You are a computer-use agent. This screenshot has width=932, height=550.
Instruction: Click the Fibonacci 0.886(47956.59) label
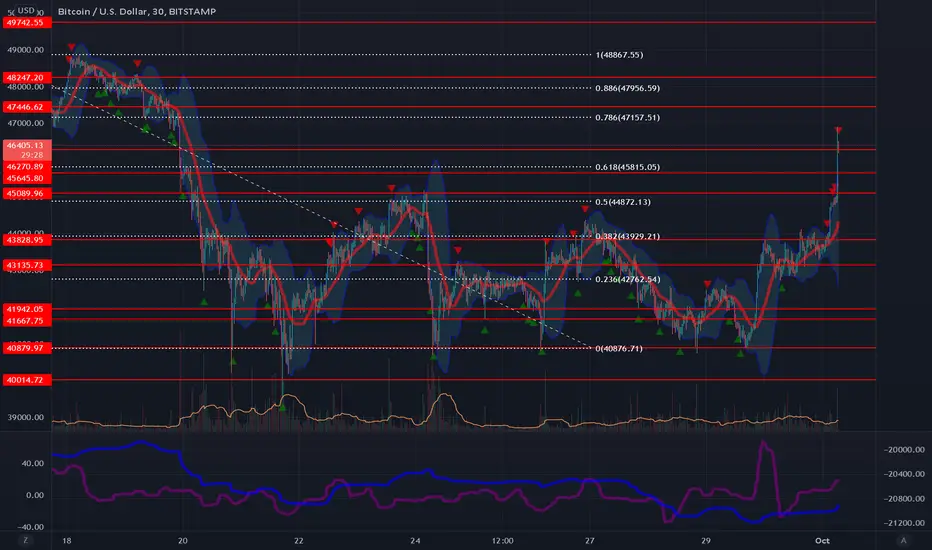tap(628, 88)
